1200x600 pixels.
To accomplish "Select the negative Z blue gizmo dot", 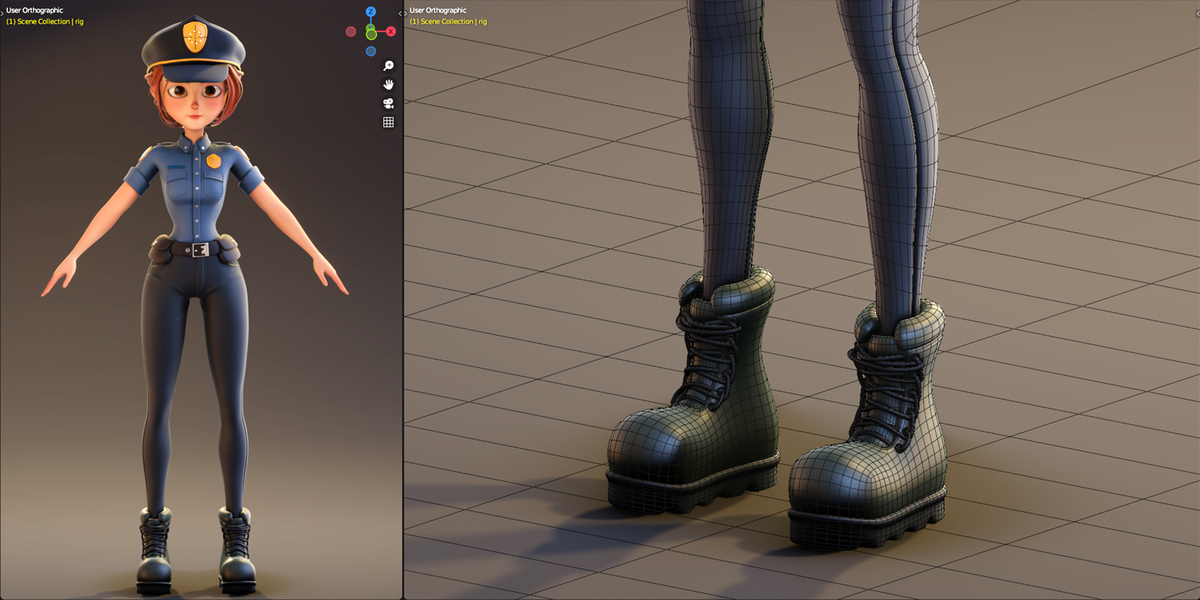I will click(371, 51).
